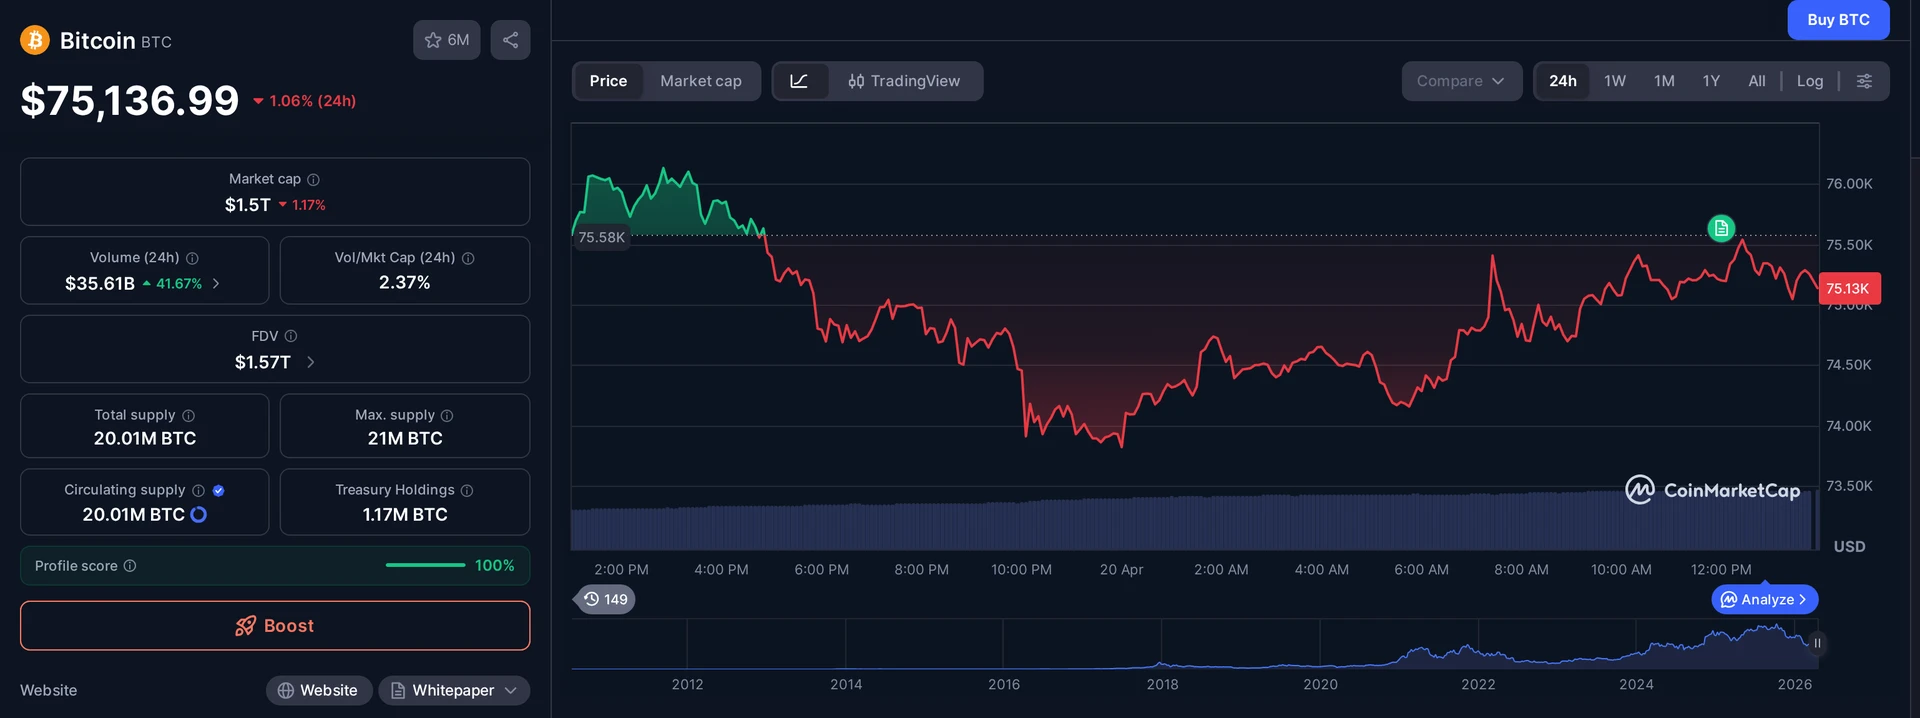Open Total supply info icon

(188, 415)
